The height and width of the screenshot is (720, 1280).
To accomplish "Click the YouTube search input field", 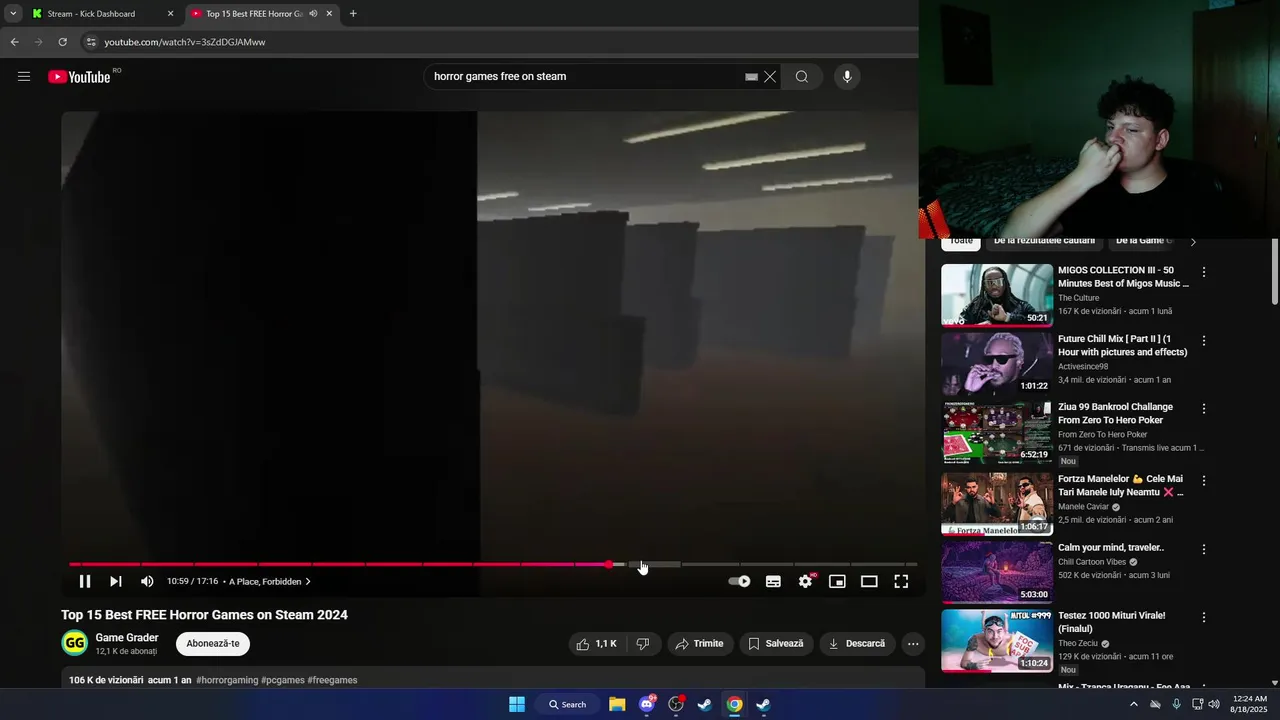I will 585,77.
